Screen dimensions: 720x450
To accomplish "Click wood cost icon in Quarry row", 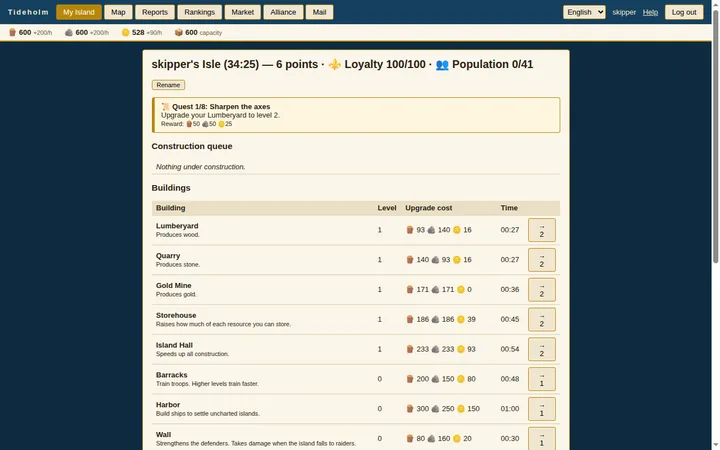I will pyautogui.click(x=410, y=260).
